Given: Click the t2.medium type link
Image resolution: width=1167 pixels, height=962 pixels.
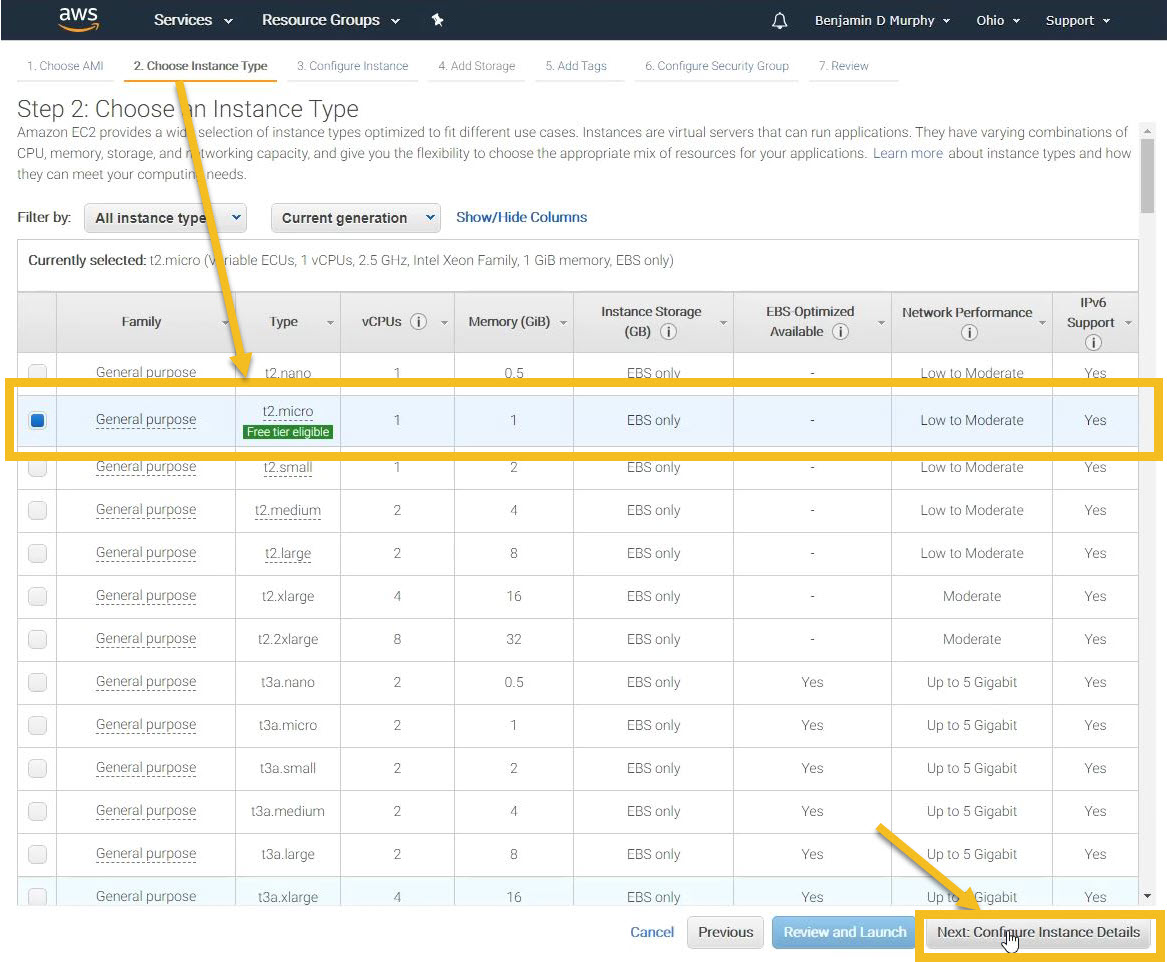Looking at the screenshot, I should pyautogui.click(x=287, y=510).
